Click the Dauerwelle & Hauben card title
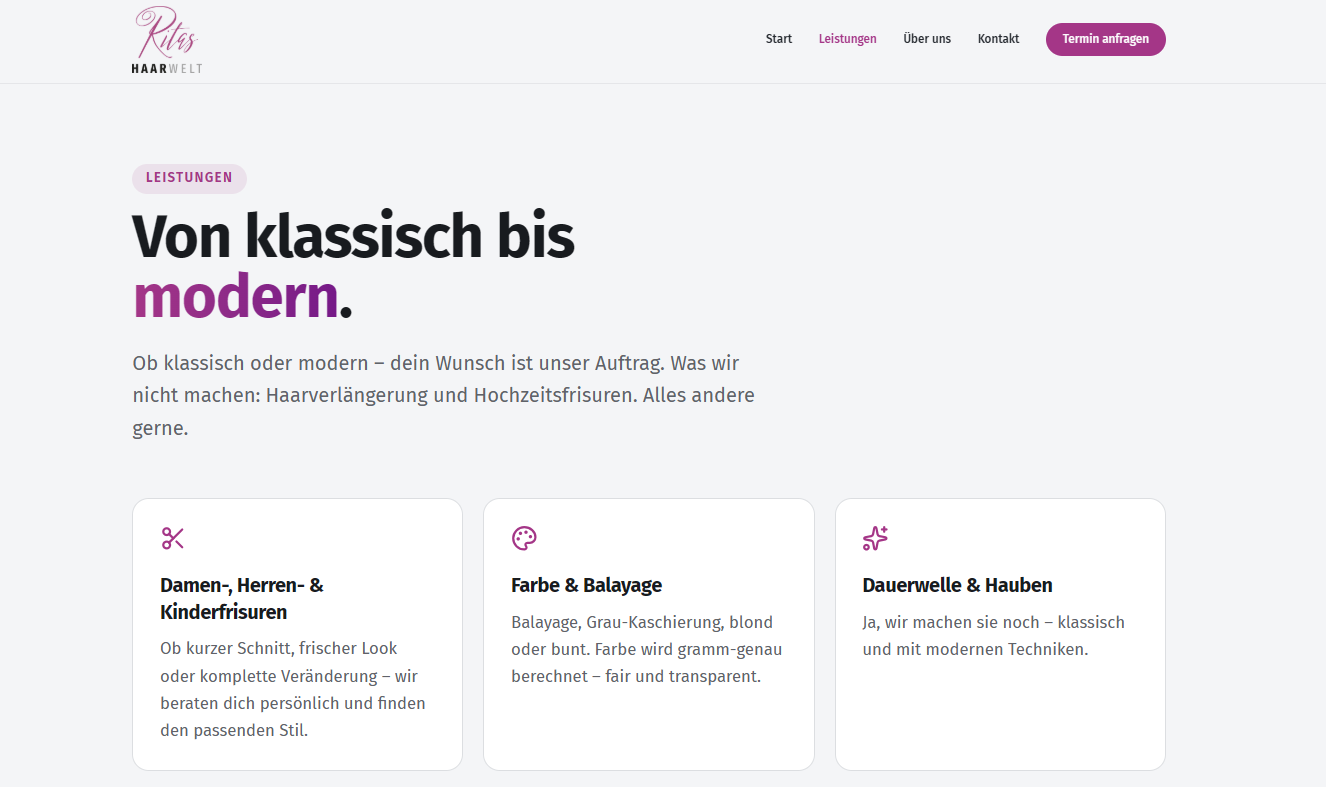The height and width of the screenshot is (787, 1326). pos(957,585)
